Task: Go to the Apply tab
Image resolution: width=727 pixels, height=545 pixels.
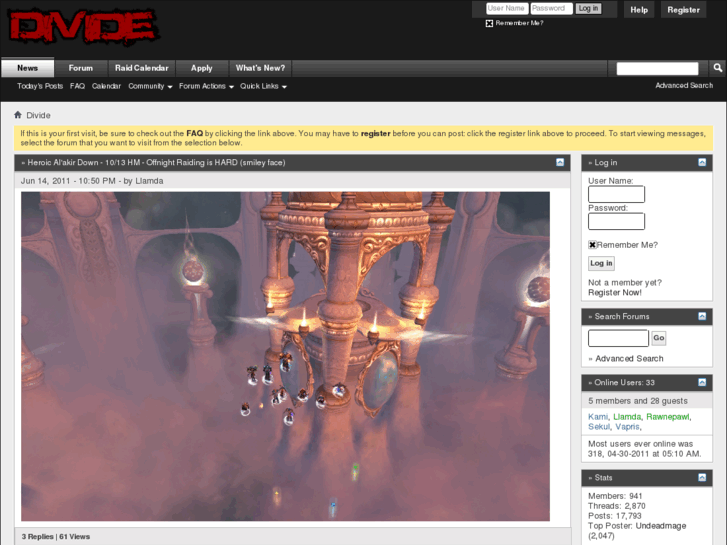Action: click(x=202, y=68)
